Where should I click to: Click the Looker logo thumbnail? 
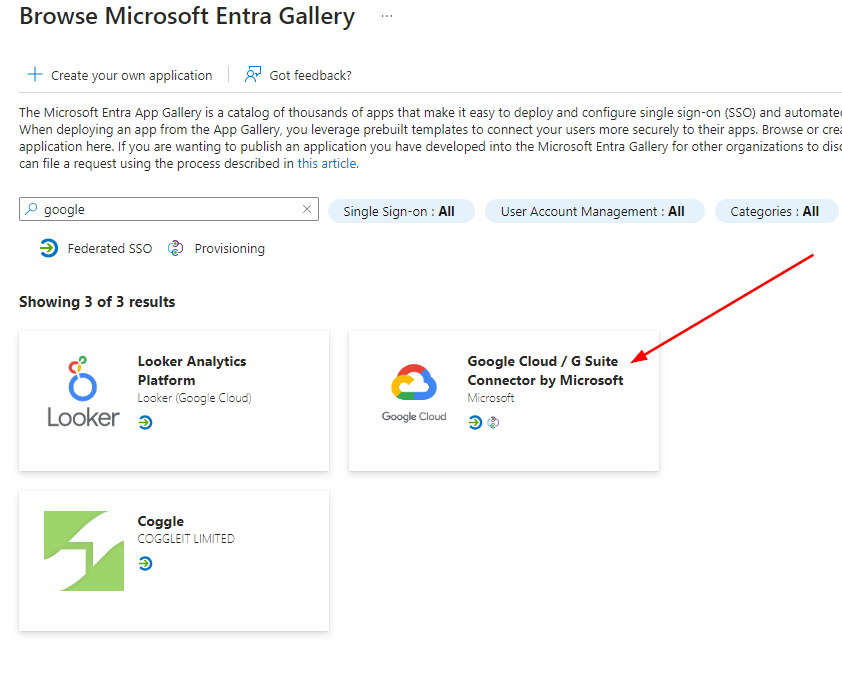(83, 392)
